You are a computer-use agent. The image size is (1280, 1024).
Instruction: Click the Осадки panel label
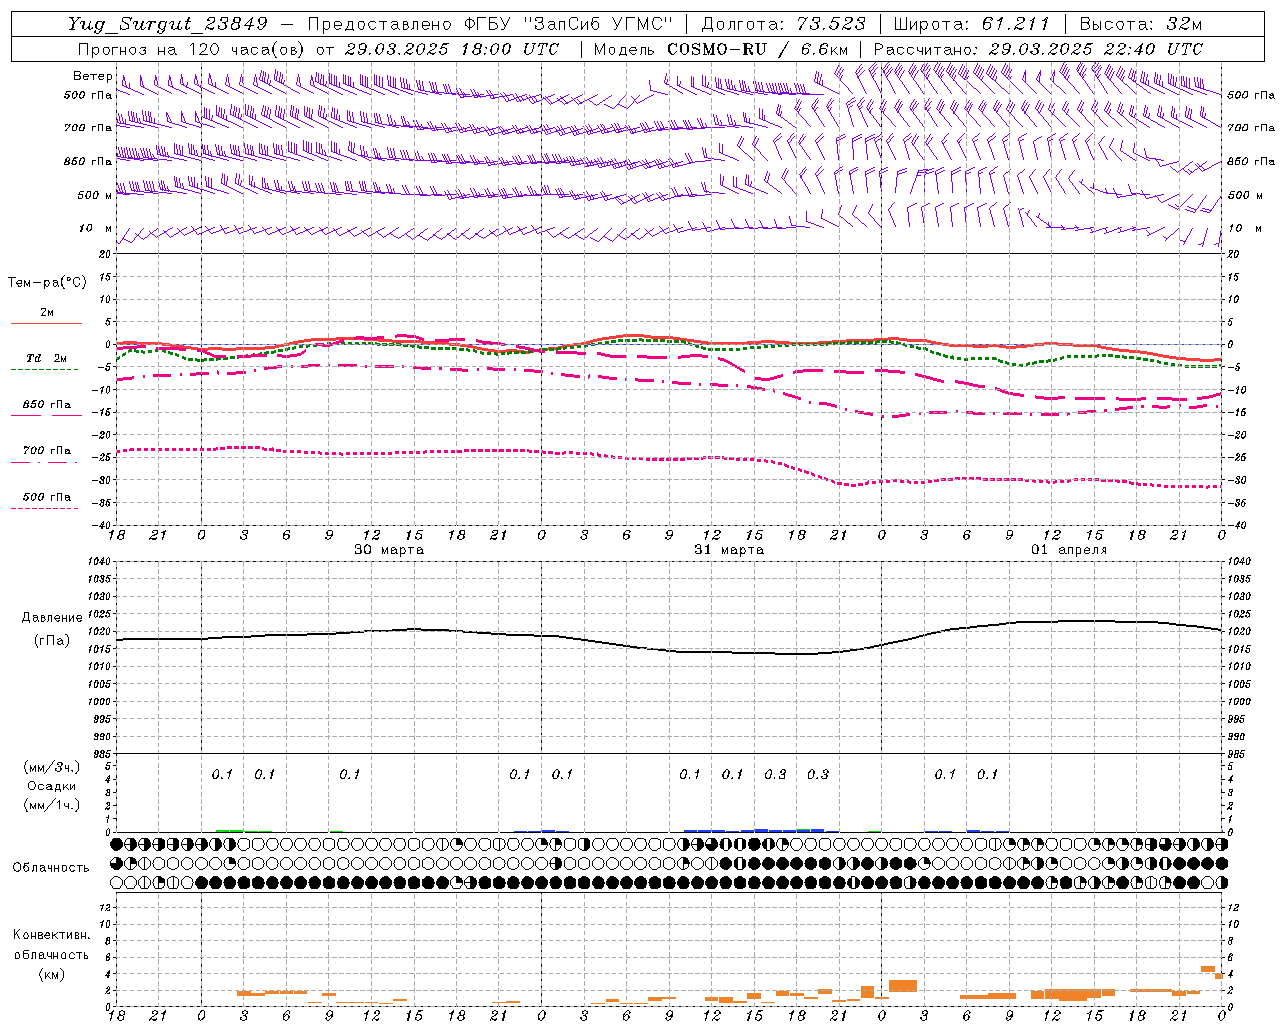(x=52, y=787)
